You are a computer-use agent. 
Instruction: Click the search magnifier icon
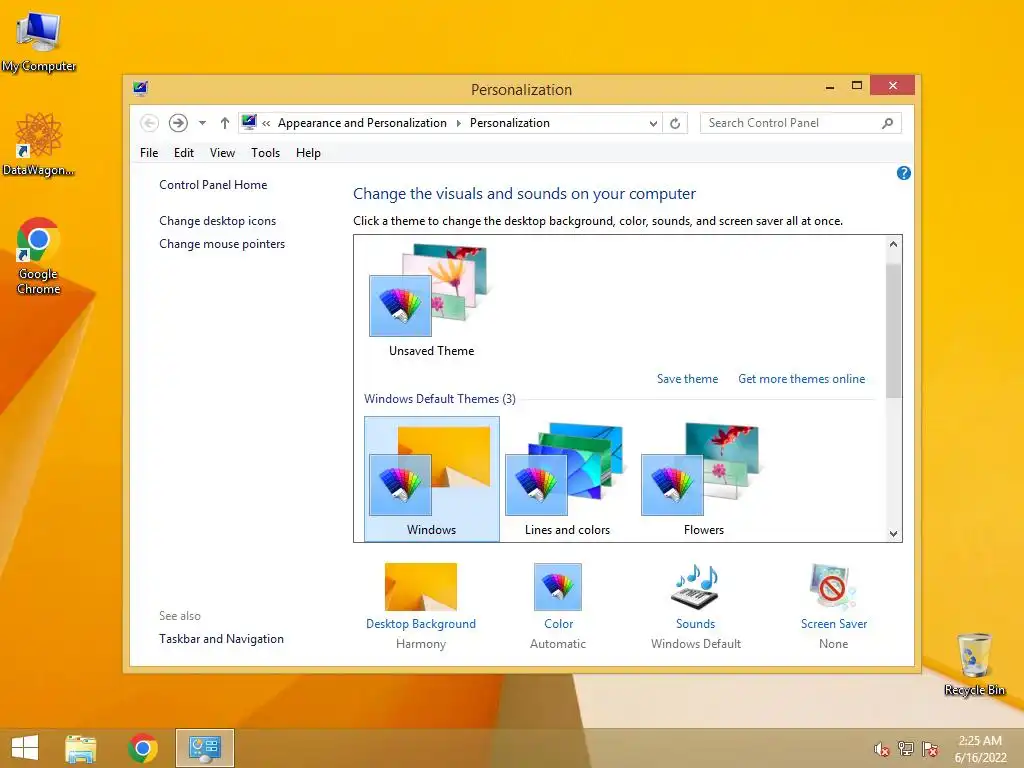888,123
